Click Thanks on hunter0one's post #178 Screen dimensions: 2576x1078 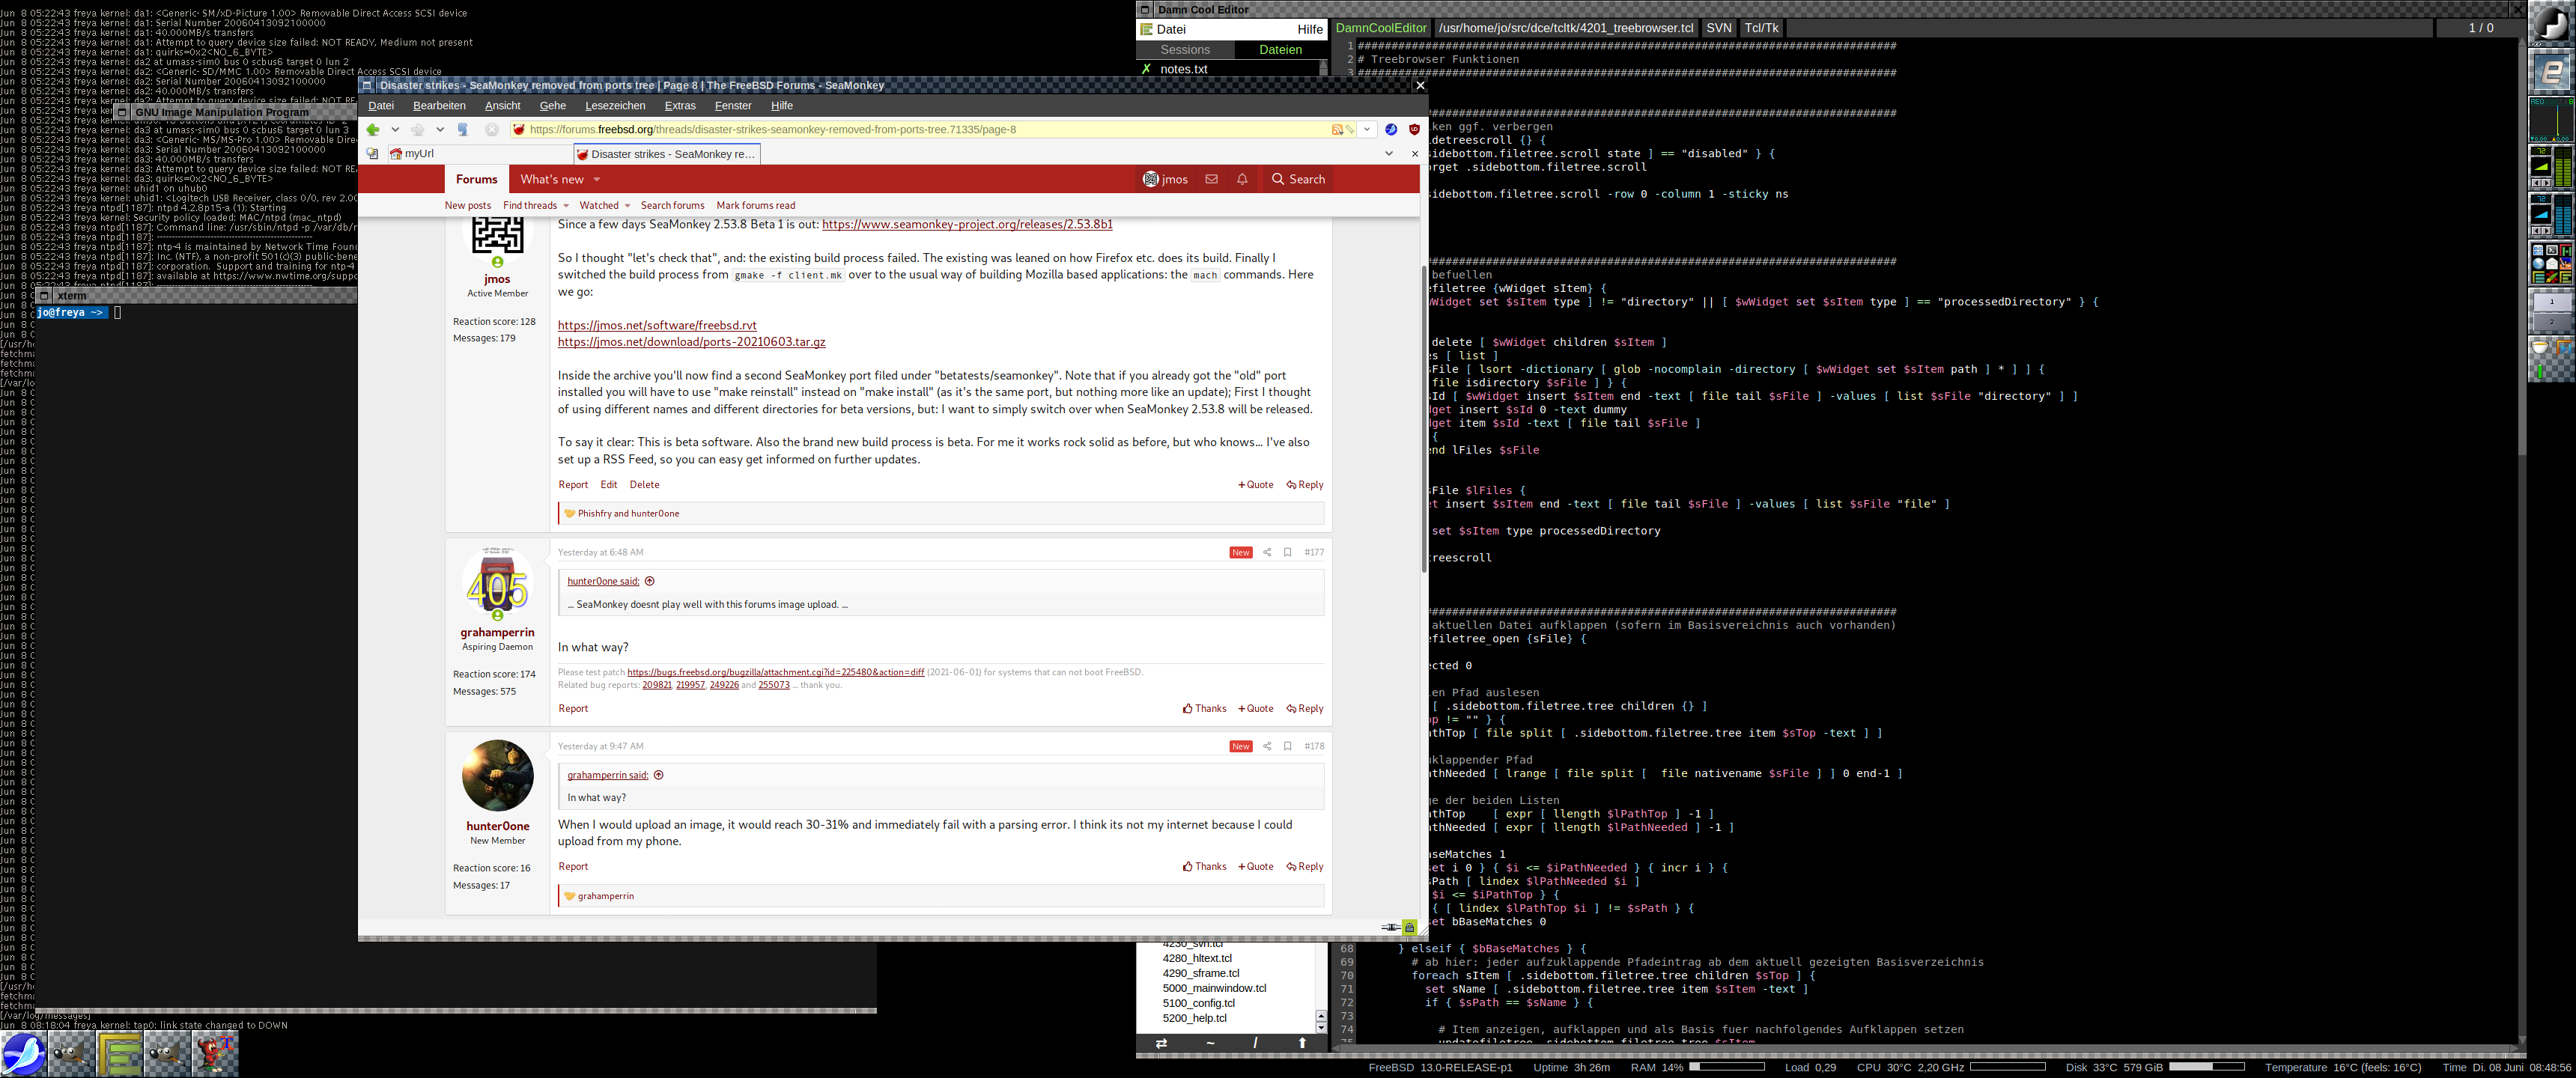point(1204,867)
